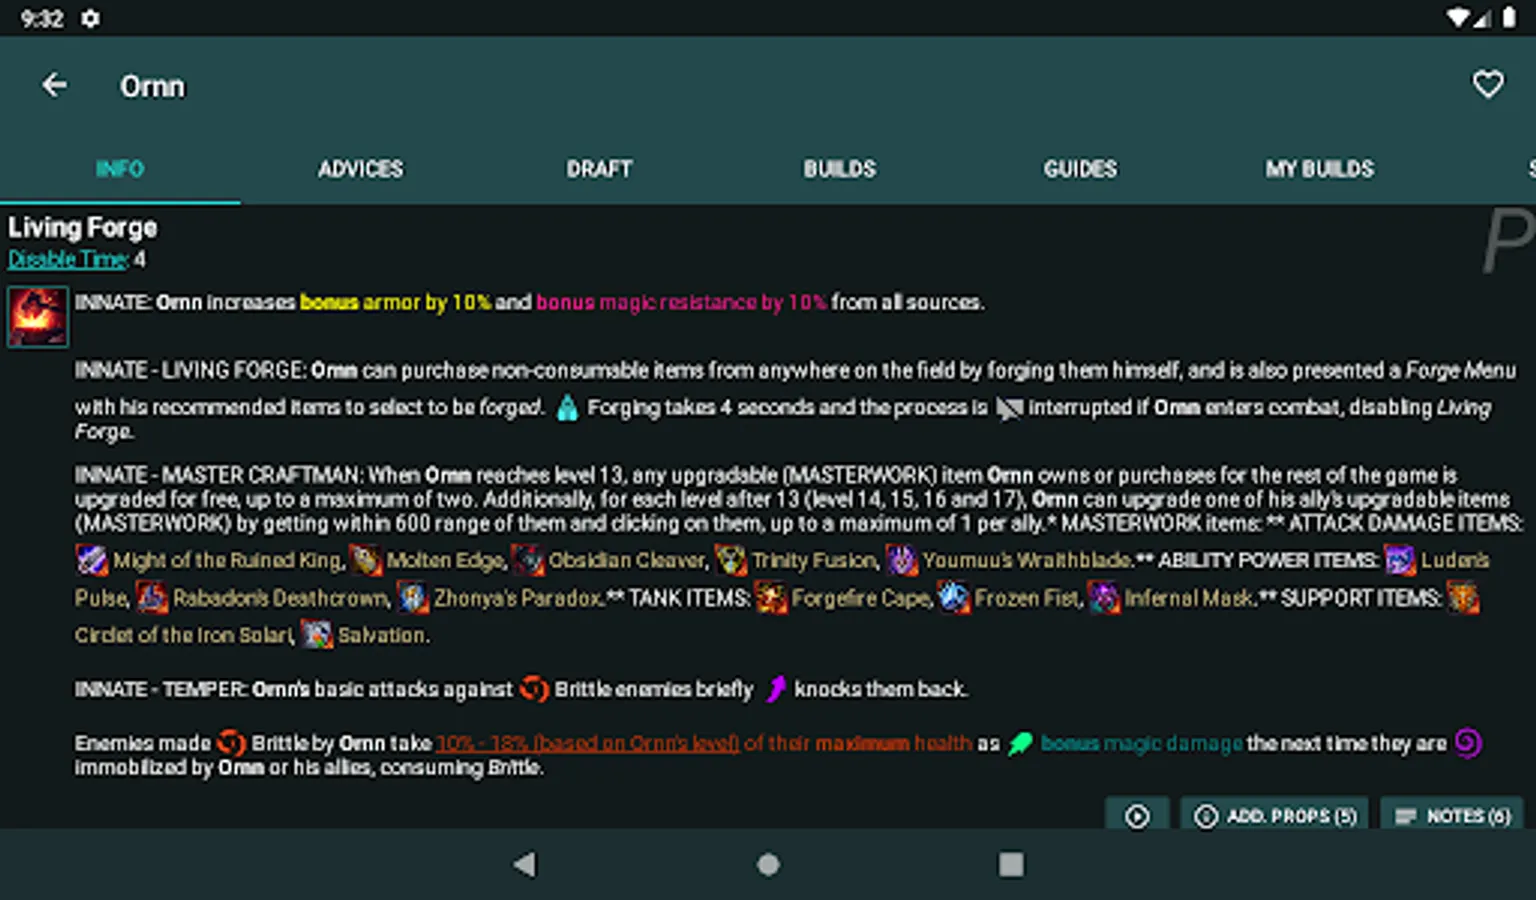Tap the Obsidian Cleaver item name
Screen dimensions: 1536x900
pos(628,560)
